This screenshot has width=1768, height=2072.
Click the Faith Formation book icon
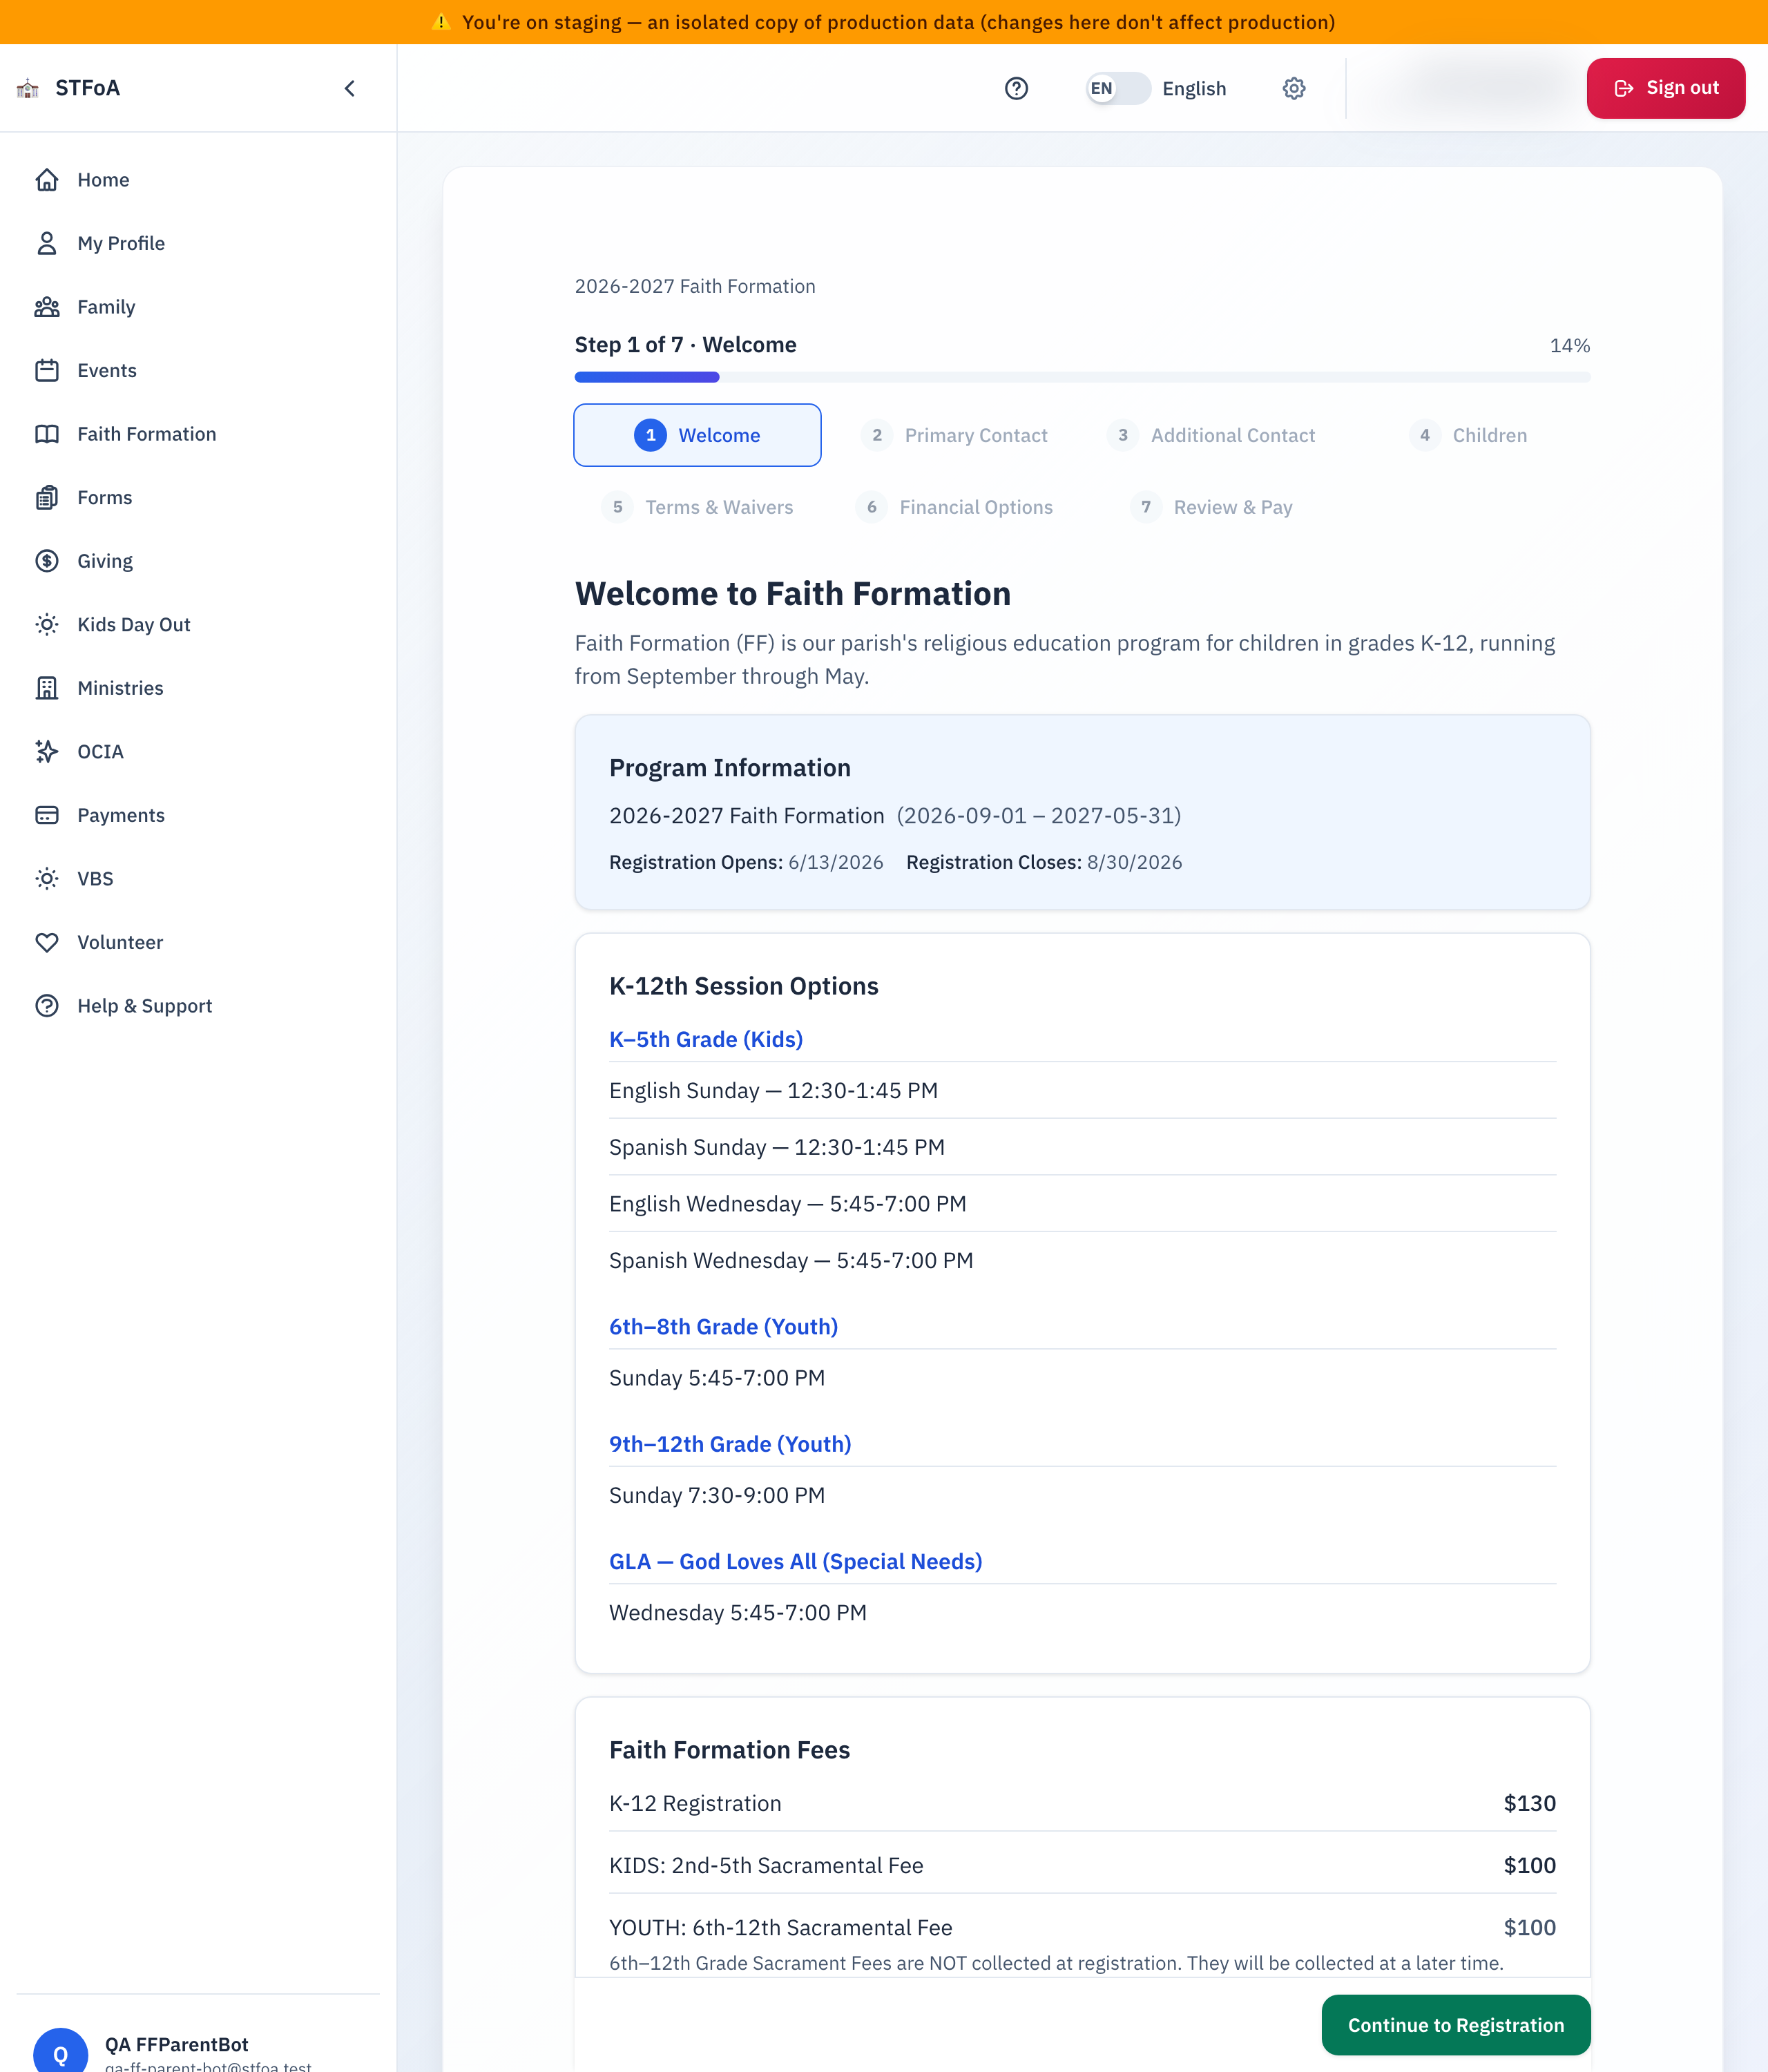(x=47, y=434)
